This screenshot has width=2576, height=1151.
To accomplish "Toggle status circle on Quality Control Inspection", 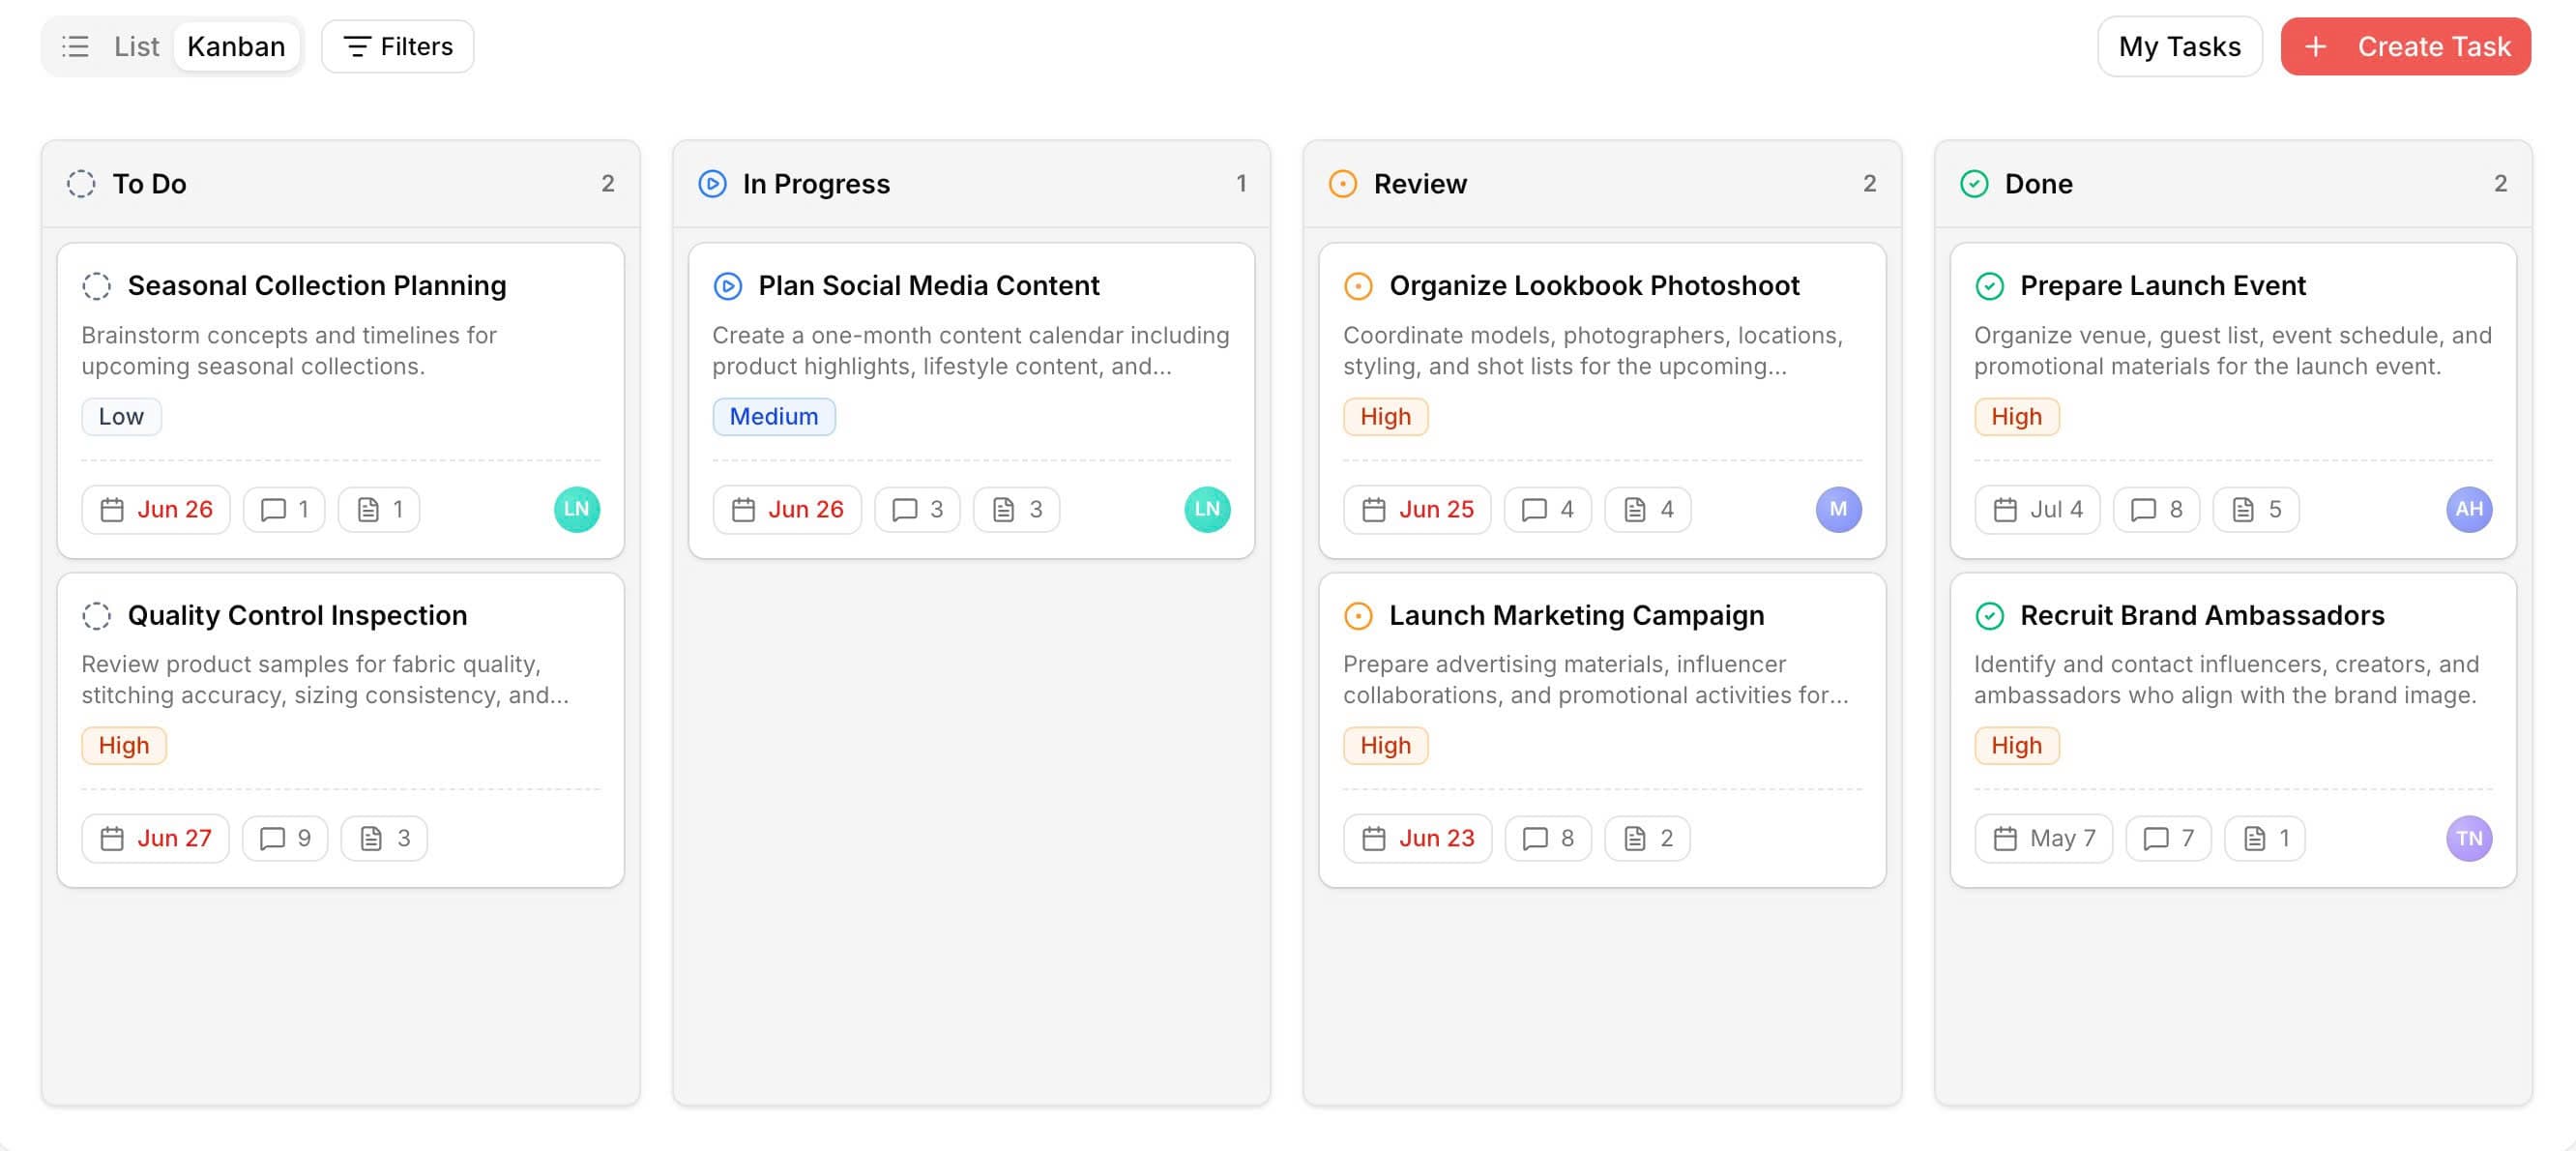I will tap(96, 615).
